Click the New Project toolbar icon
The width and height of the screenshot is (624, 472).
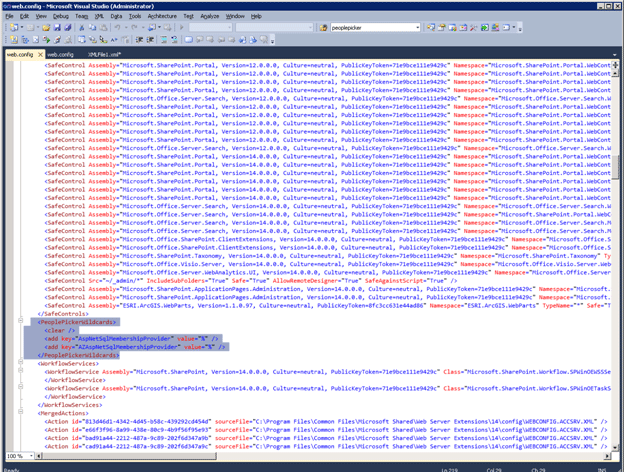[14, 27]
